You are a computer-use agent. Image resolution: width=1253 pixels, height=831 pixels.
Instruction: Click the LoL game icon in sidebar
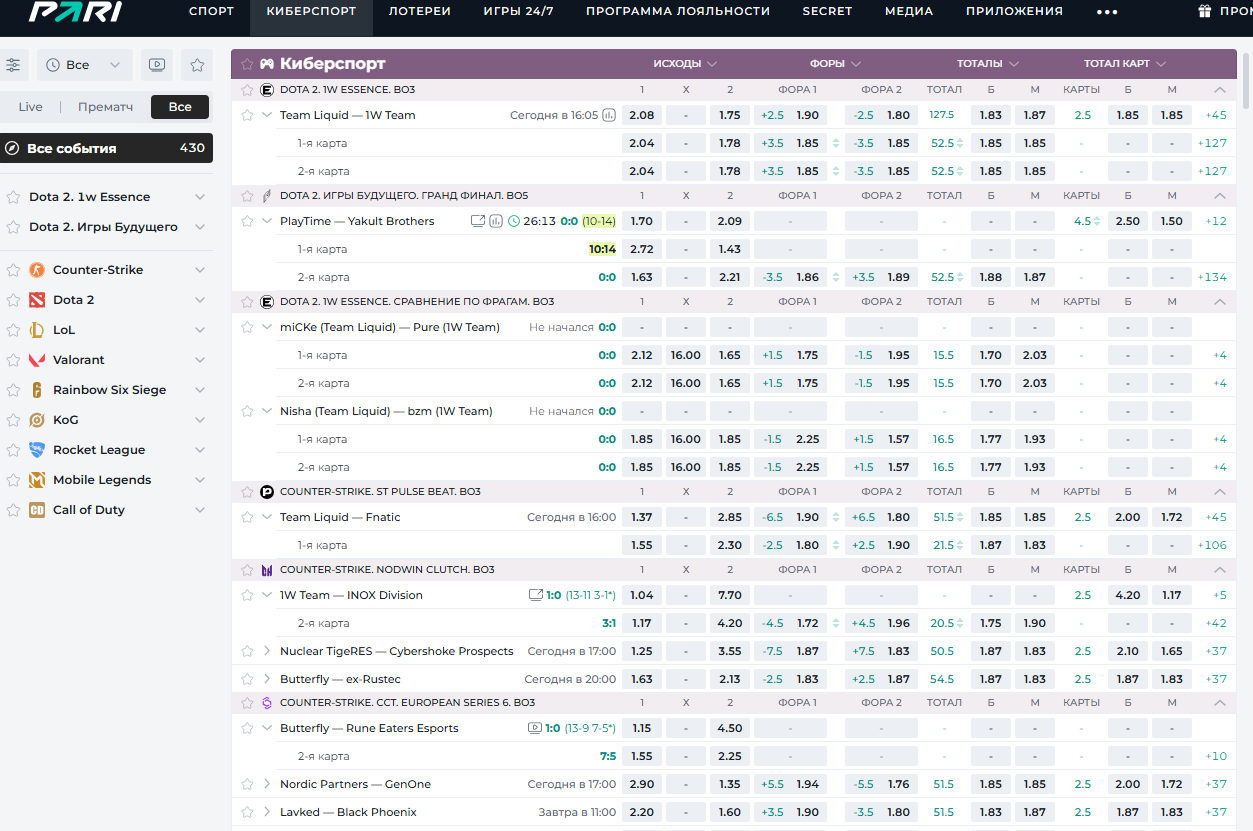[x=37, y=330]
